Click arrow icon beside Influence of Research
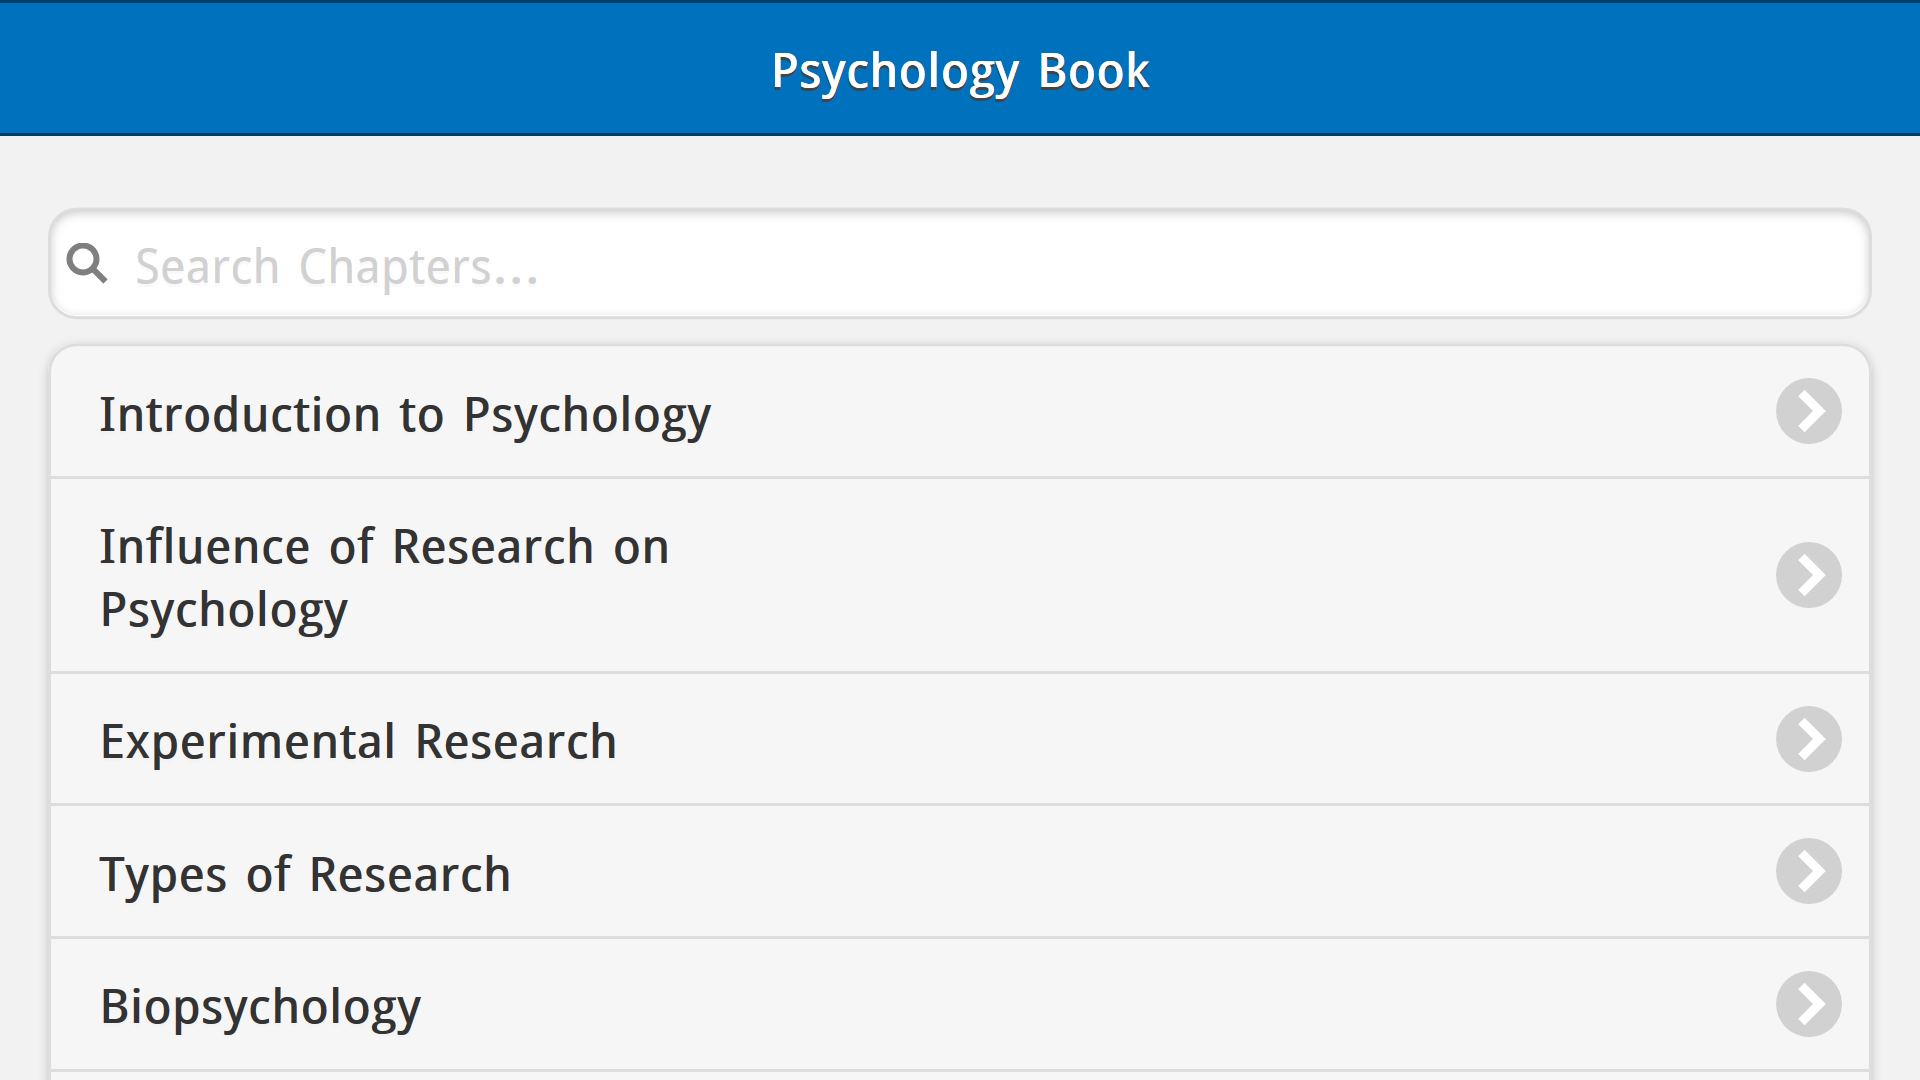The width and height of the screenshot is (1920, 1080). point(1808,575)
